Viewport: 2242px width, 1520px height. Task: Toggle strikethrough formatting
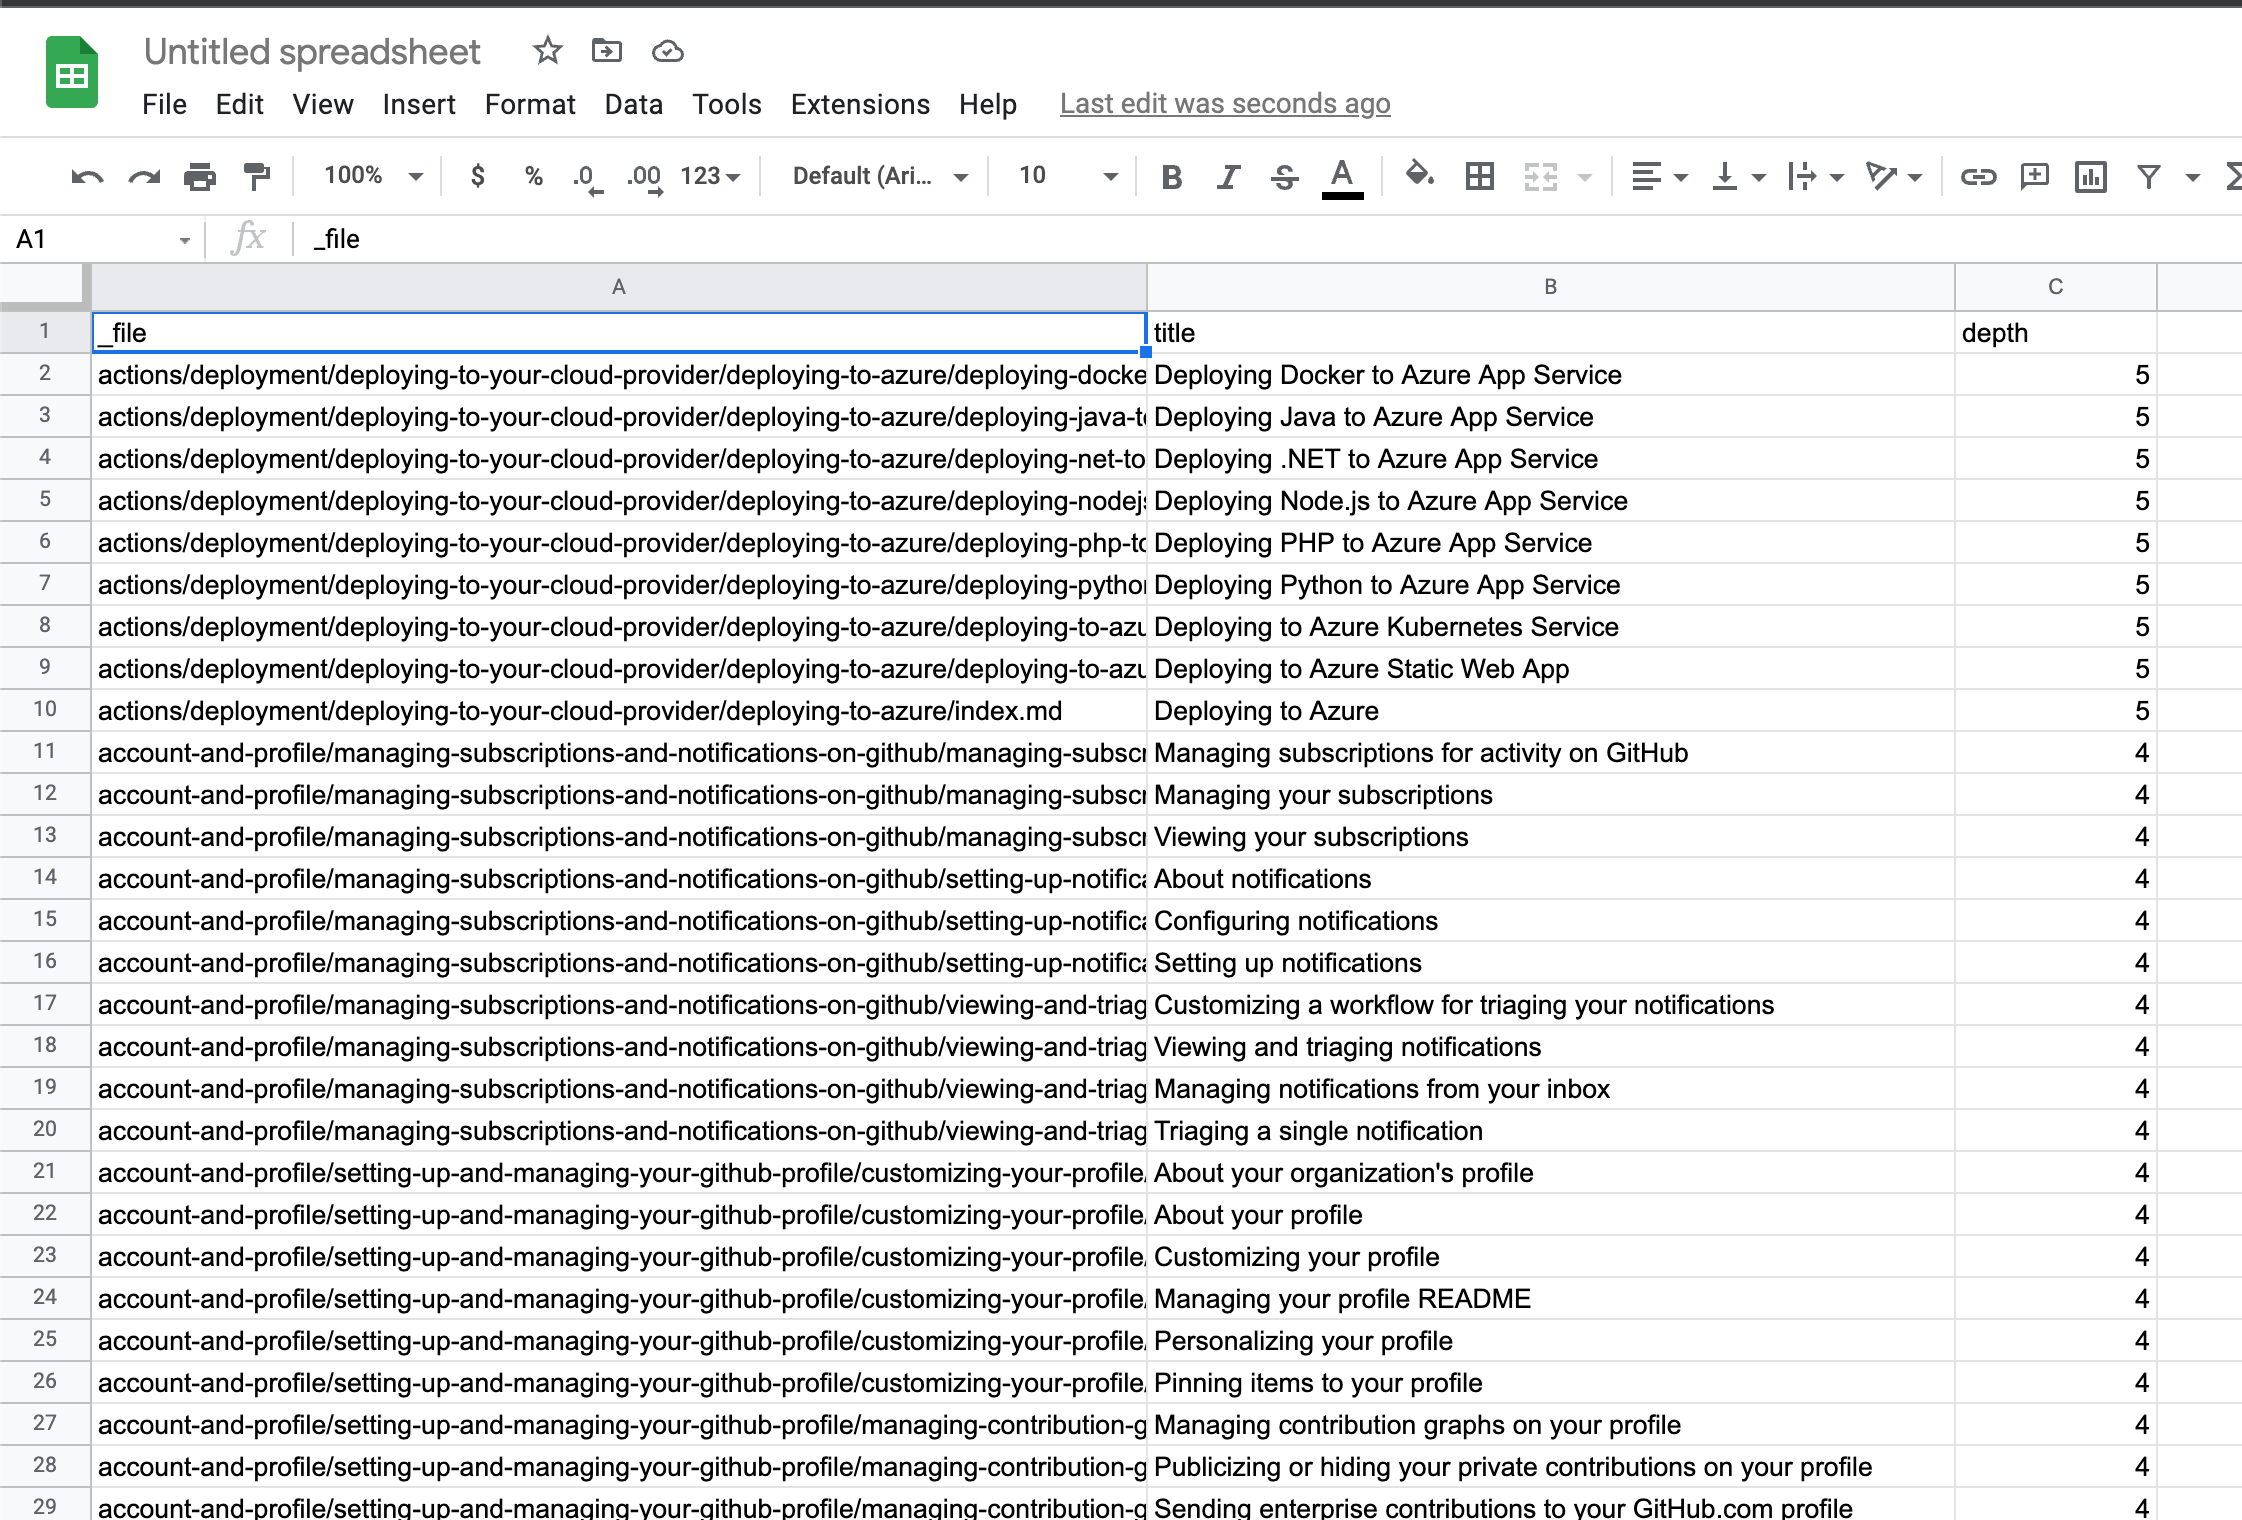click(1284, 177)
